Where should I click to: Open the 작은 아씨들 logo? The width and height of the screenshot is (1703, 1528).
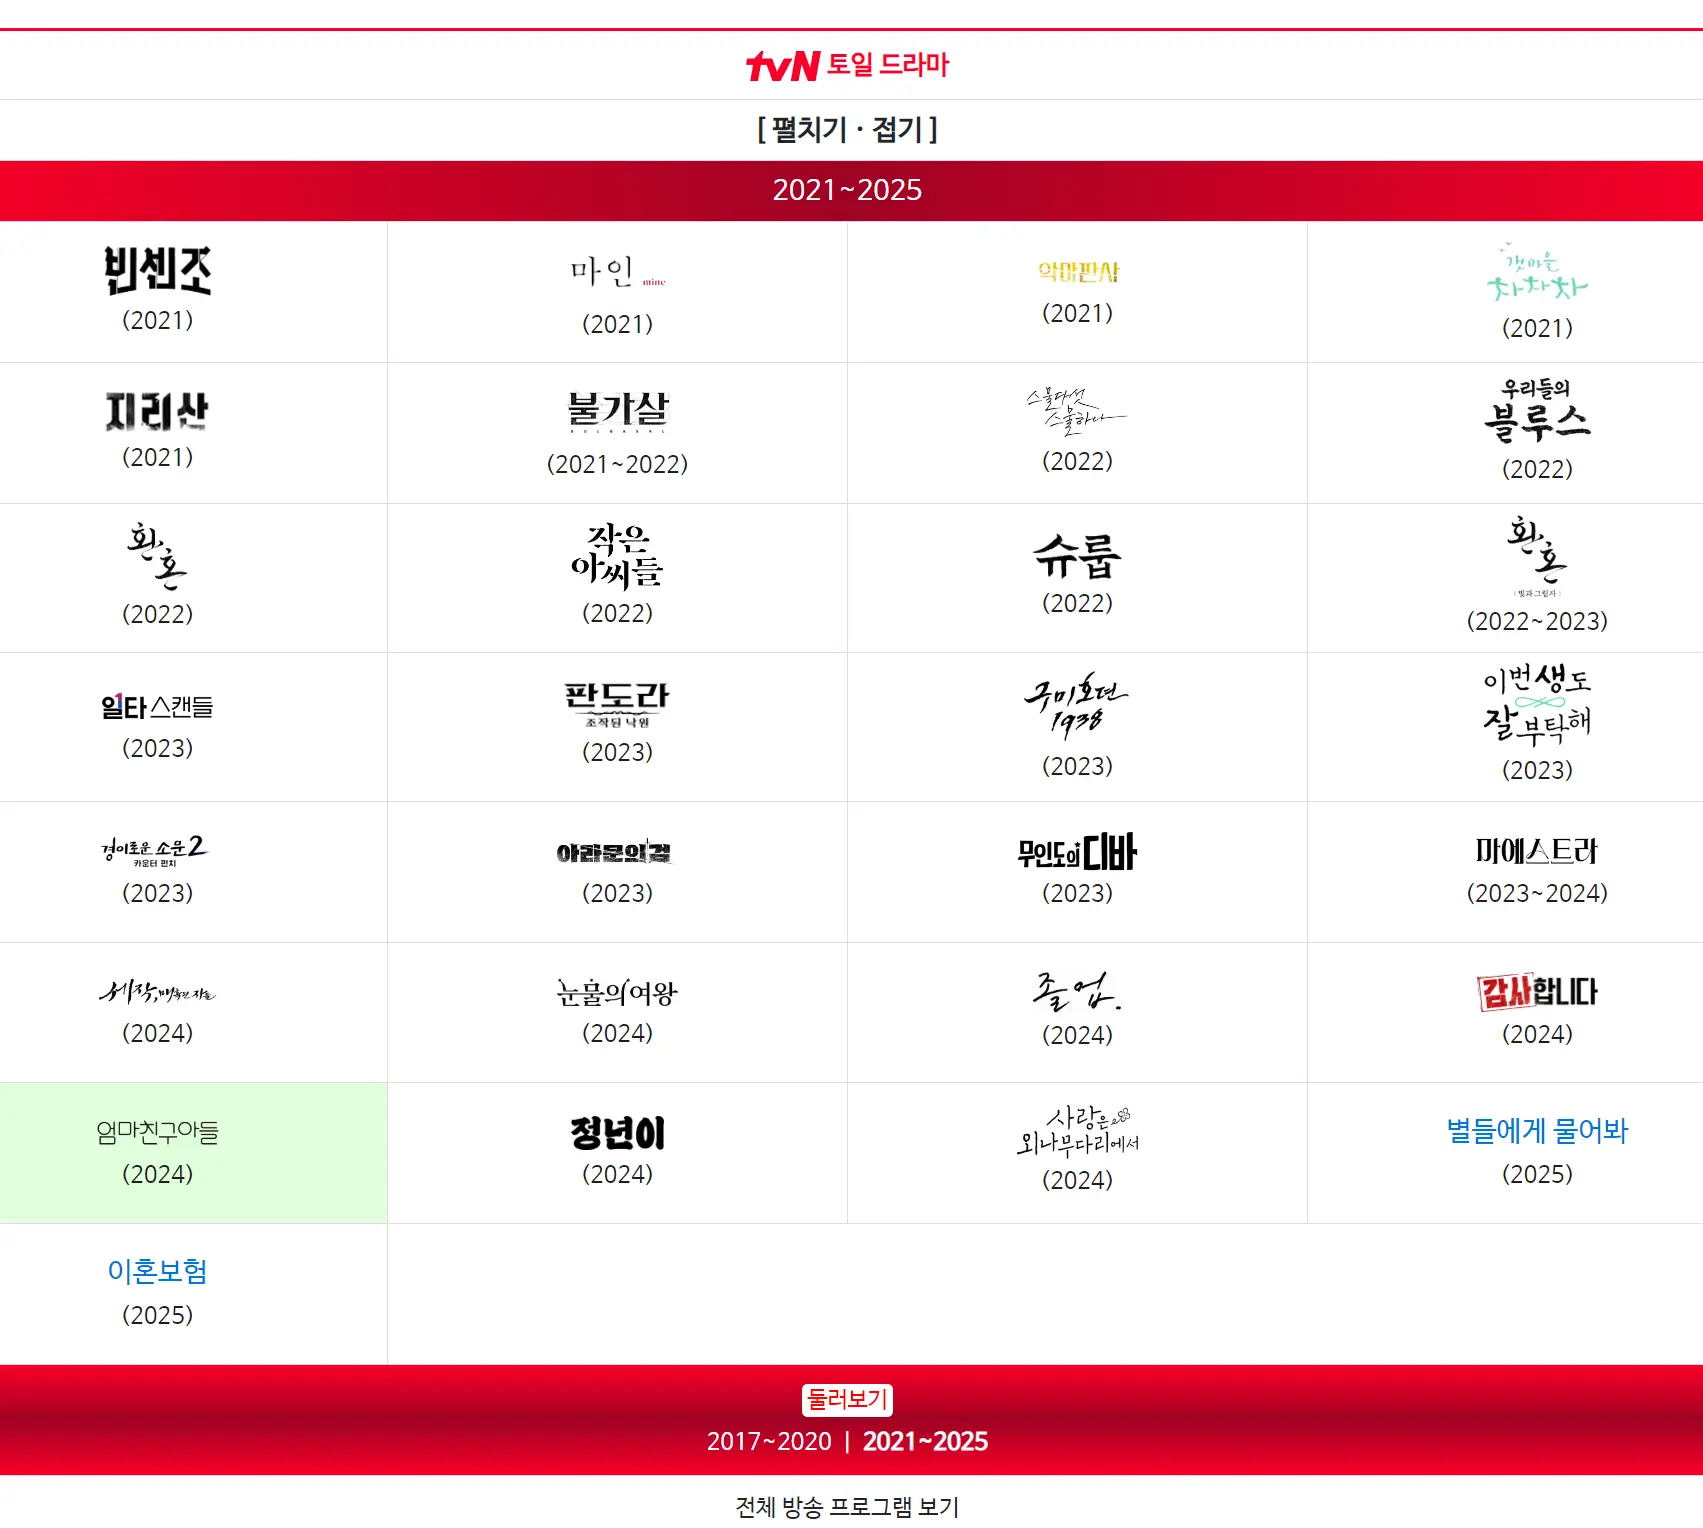617,556
